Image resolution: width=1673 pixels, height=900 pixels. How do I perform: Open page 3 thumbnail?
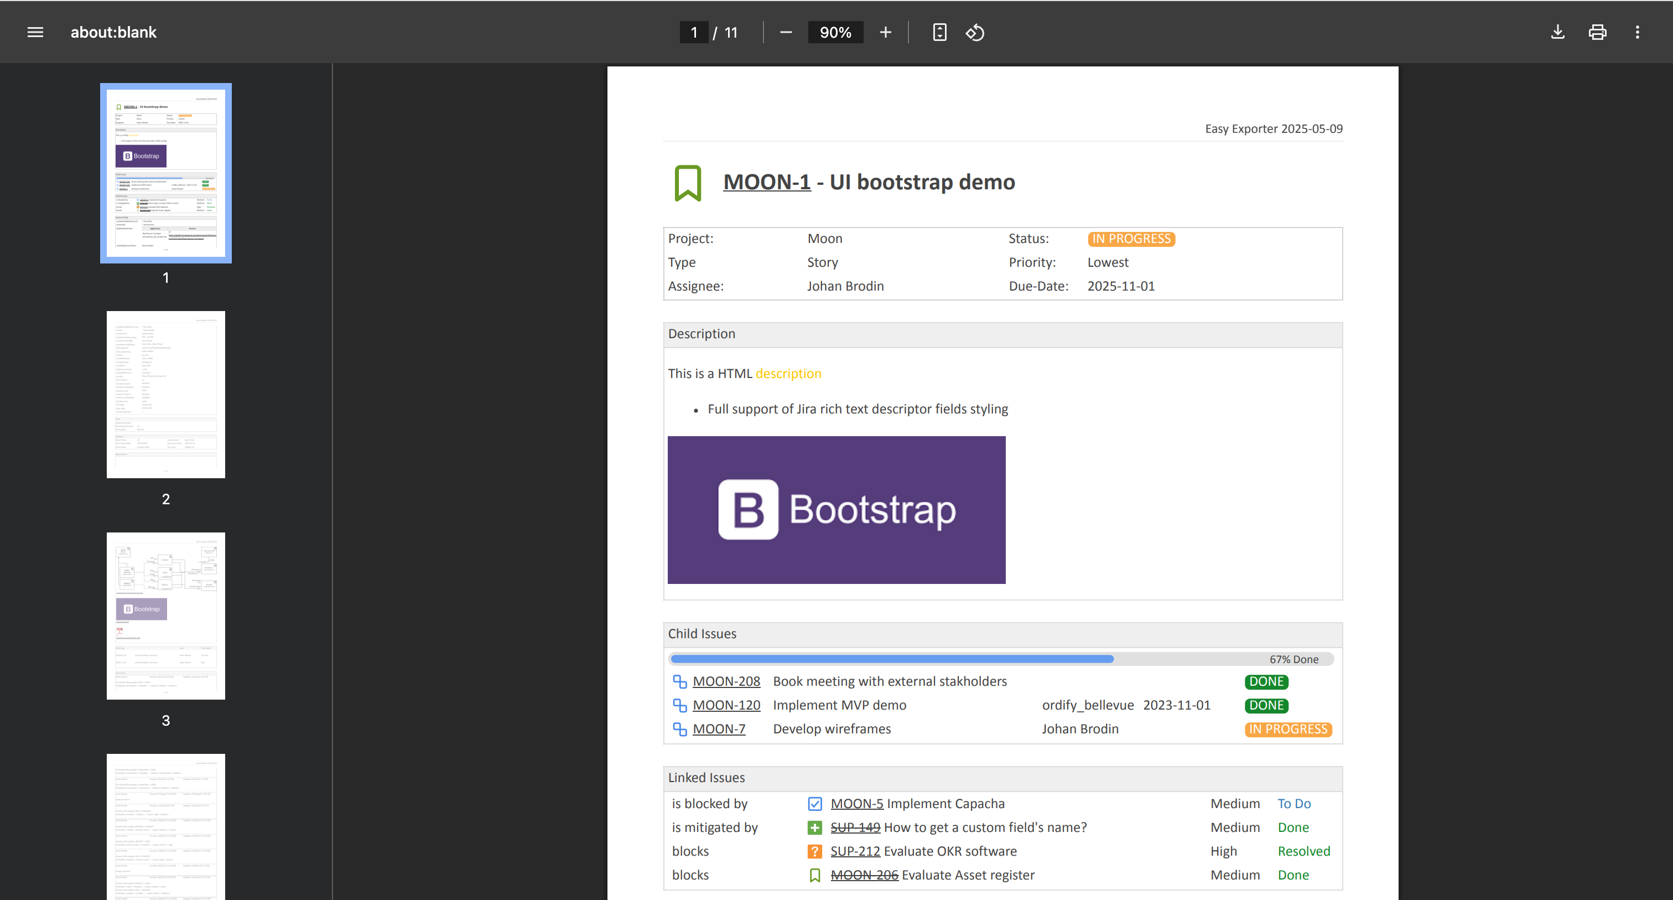coord(166,615)
